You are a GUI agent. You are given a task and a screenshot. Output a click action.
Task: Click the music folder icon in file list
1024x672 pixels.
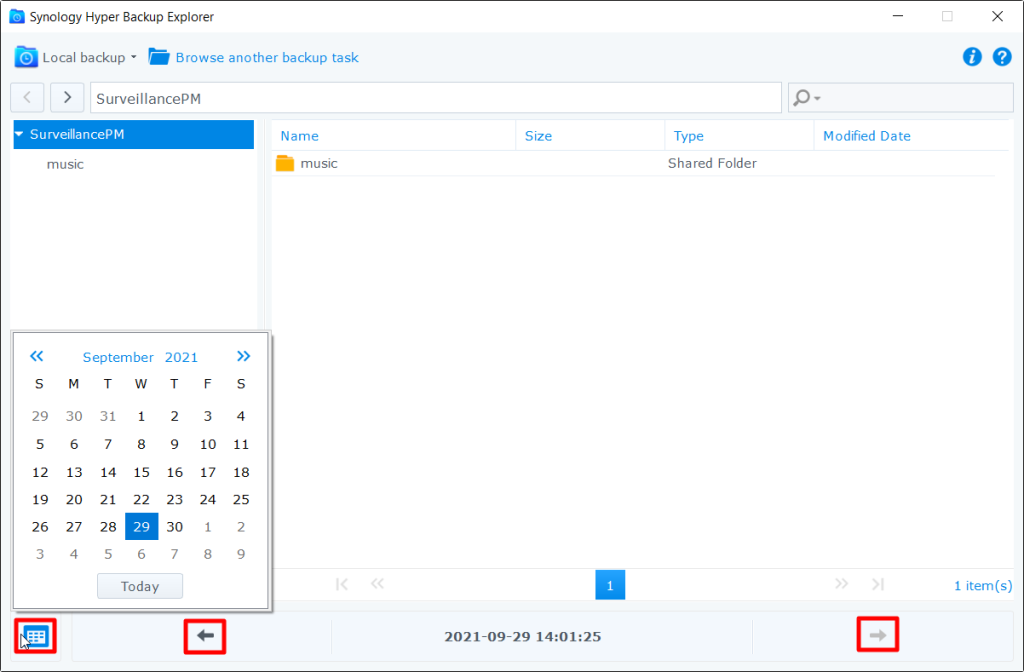[285, 163]
